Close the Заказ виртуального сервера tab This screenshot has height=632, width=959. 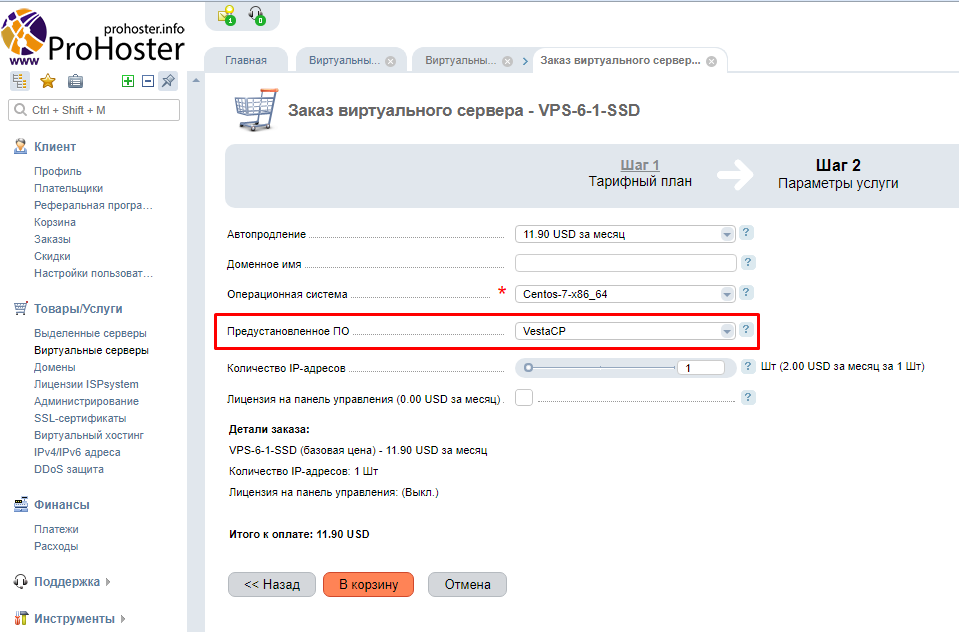tap(711, 61)
